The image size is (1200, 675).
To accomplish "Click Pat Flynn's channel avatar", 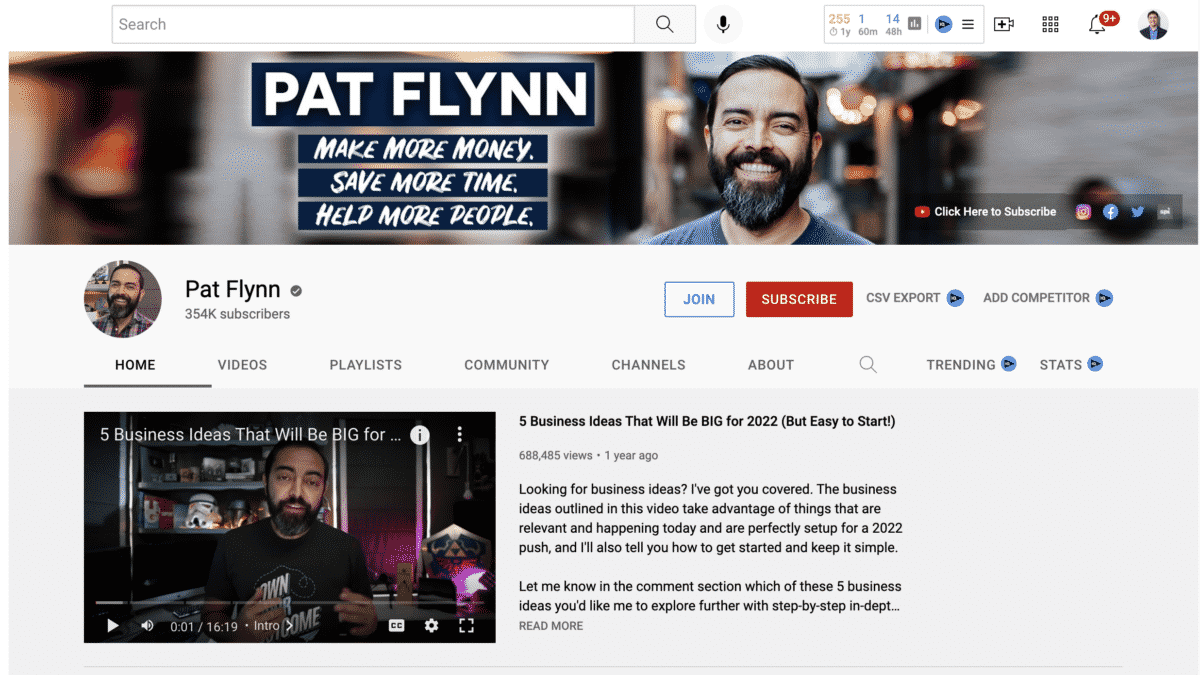I will point(123,299).
